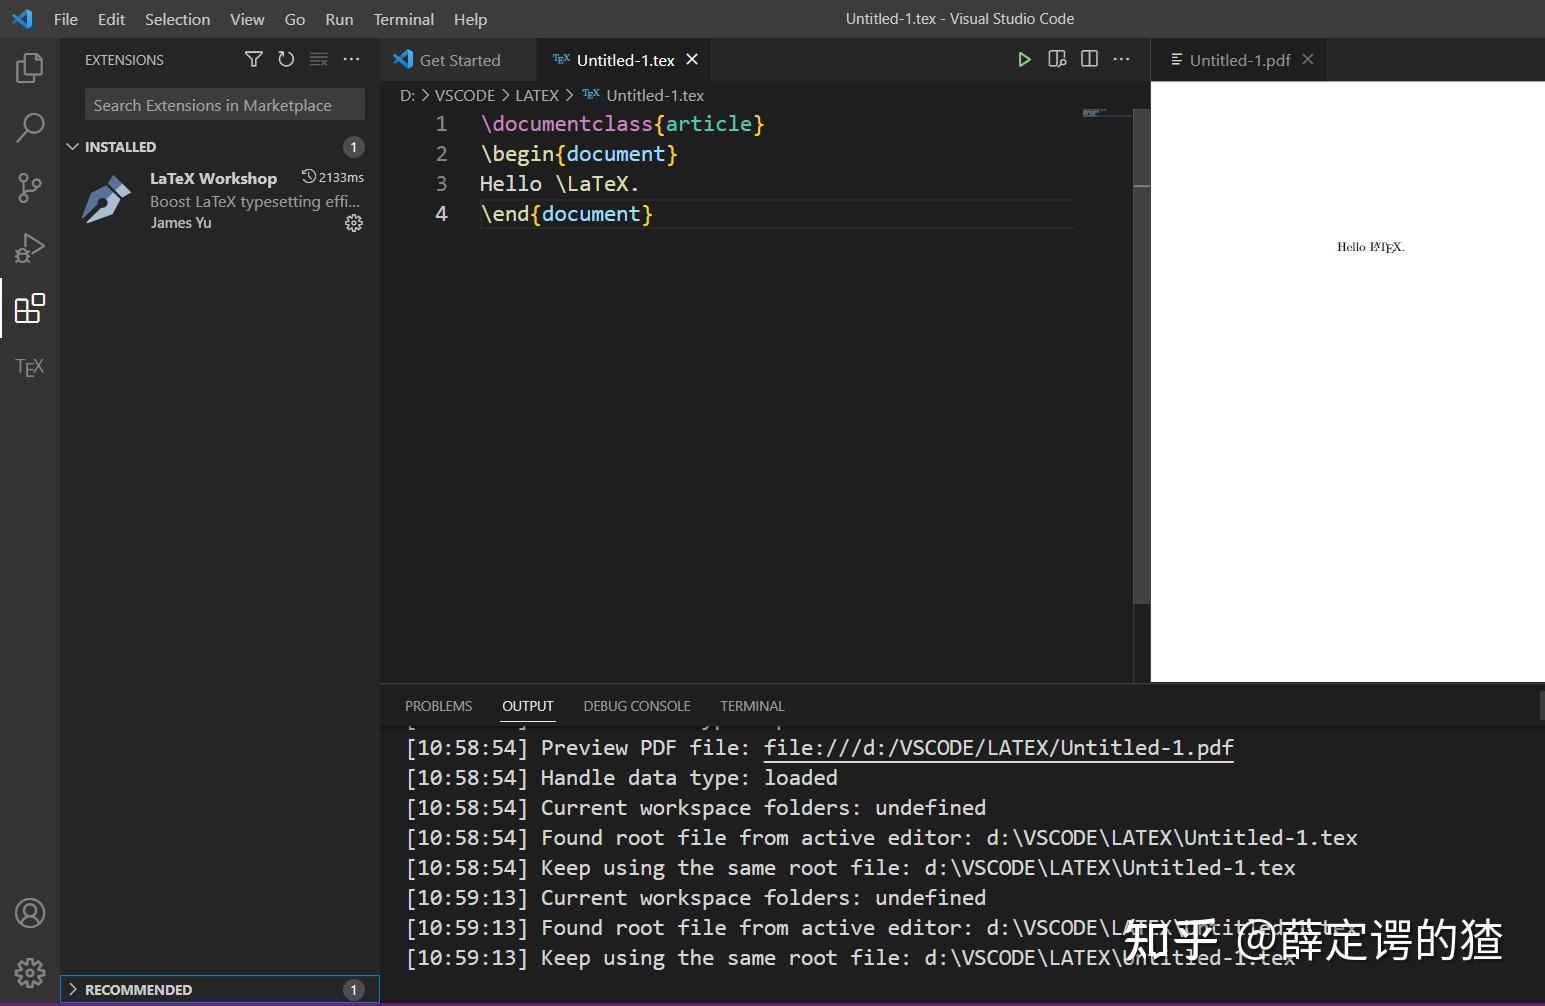Open the Search view in activity bar
Screen dimensions: 1545x1006
click(x=30, y=127)
